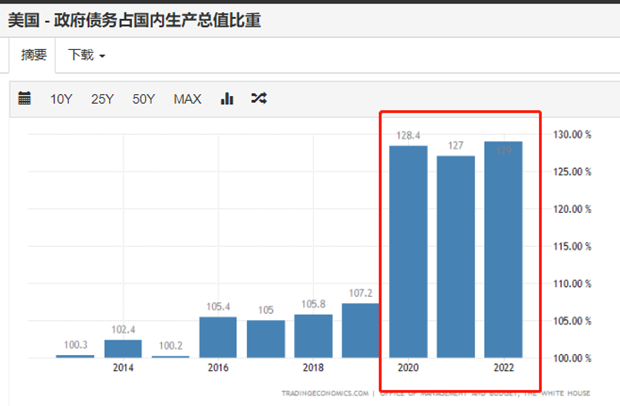Select the 10Y time range
The height and width of the screenshot is (406, 620).
coord(61,99)
